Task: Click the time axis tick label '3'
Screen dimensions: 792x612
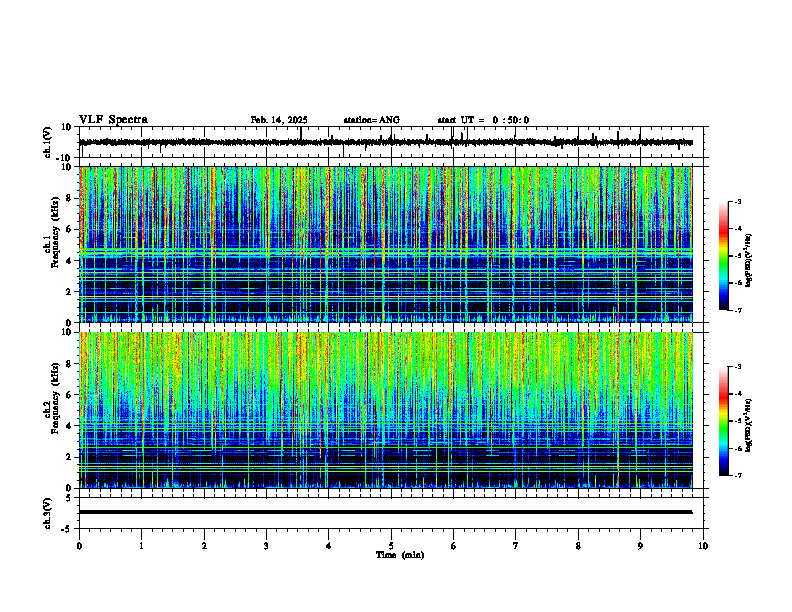Action: [266, 546]
